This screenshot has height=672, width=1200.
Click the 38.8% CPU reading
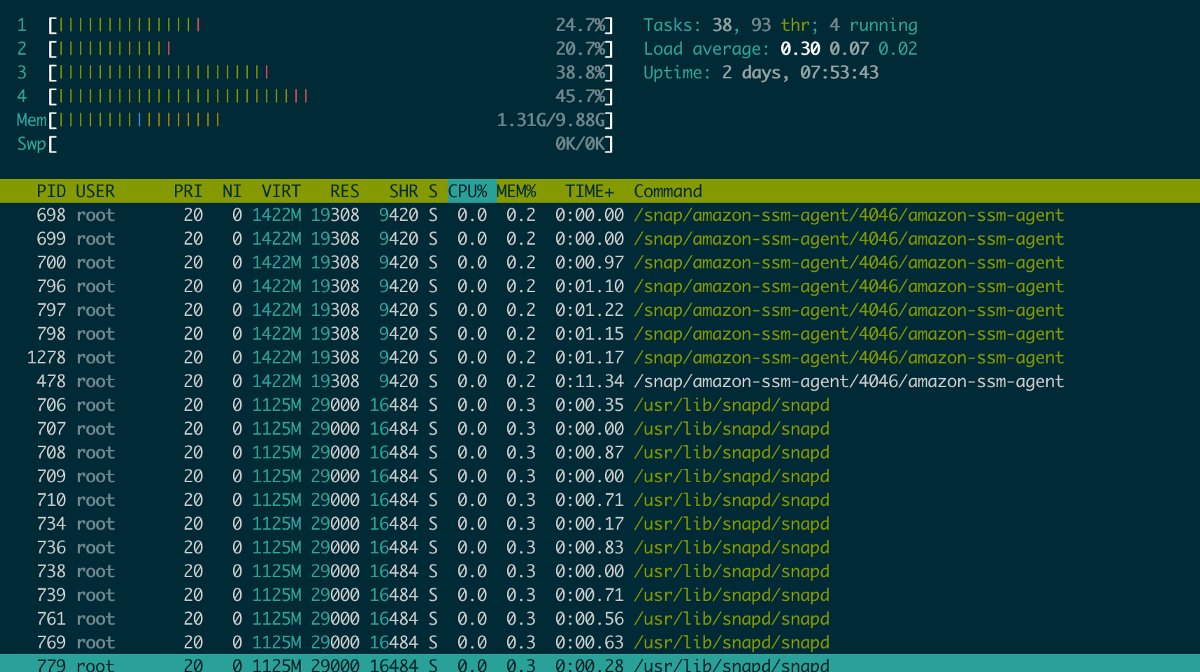point(581,72)
